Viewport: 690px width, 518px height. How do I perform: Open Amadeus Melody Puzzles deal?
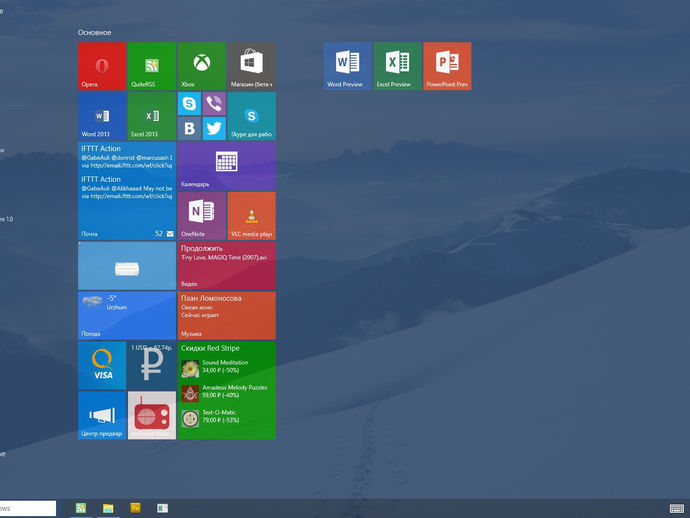click(x=224, y=392)
